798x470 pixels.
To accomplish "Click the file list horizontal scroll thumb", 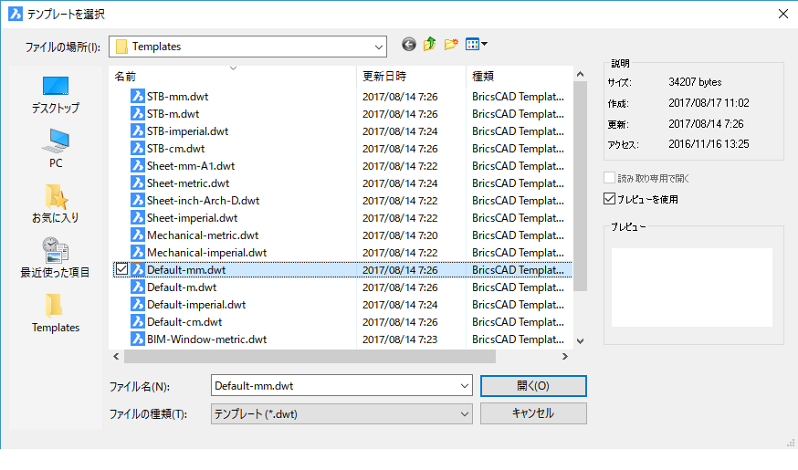I will 310,357.
